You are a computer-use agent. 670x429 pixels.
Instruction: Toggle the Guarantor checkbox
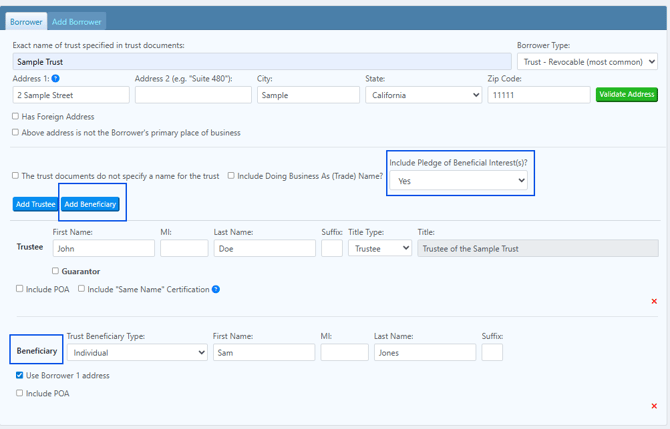[x=55, y=271]
